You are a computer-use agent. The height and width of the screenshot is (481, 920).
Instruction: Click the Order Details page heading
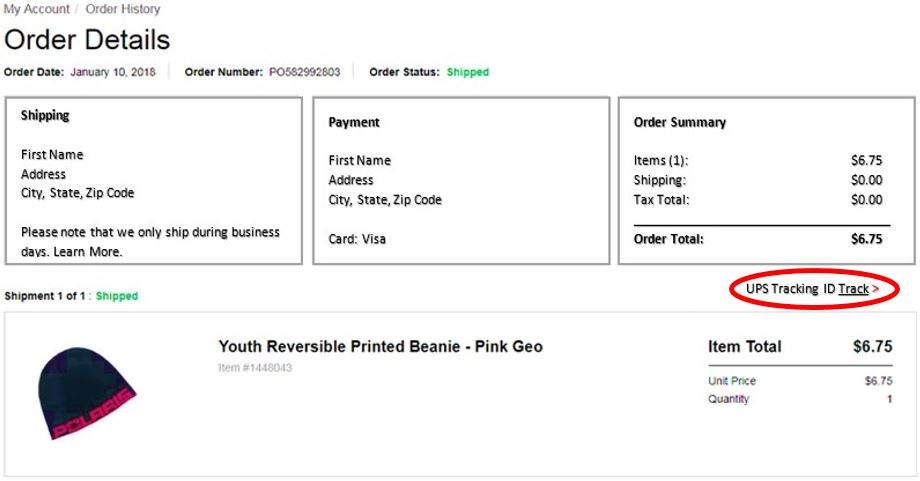(x=87, y=40)
